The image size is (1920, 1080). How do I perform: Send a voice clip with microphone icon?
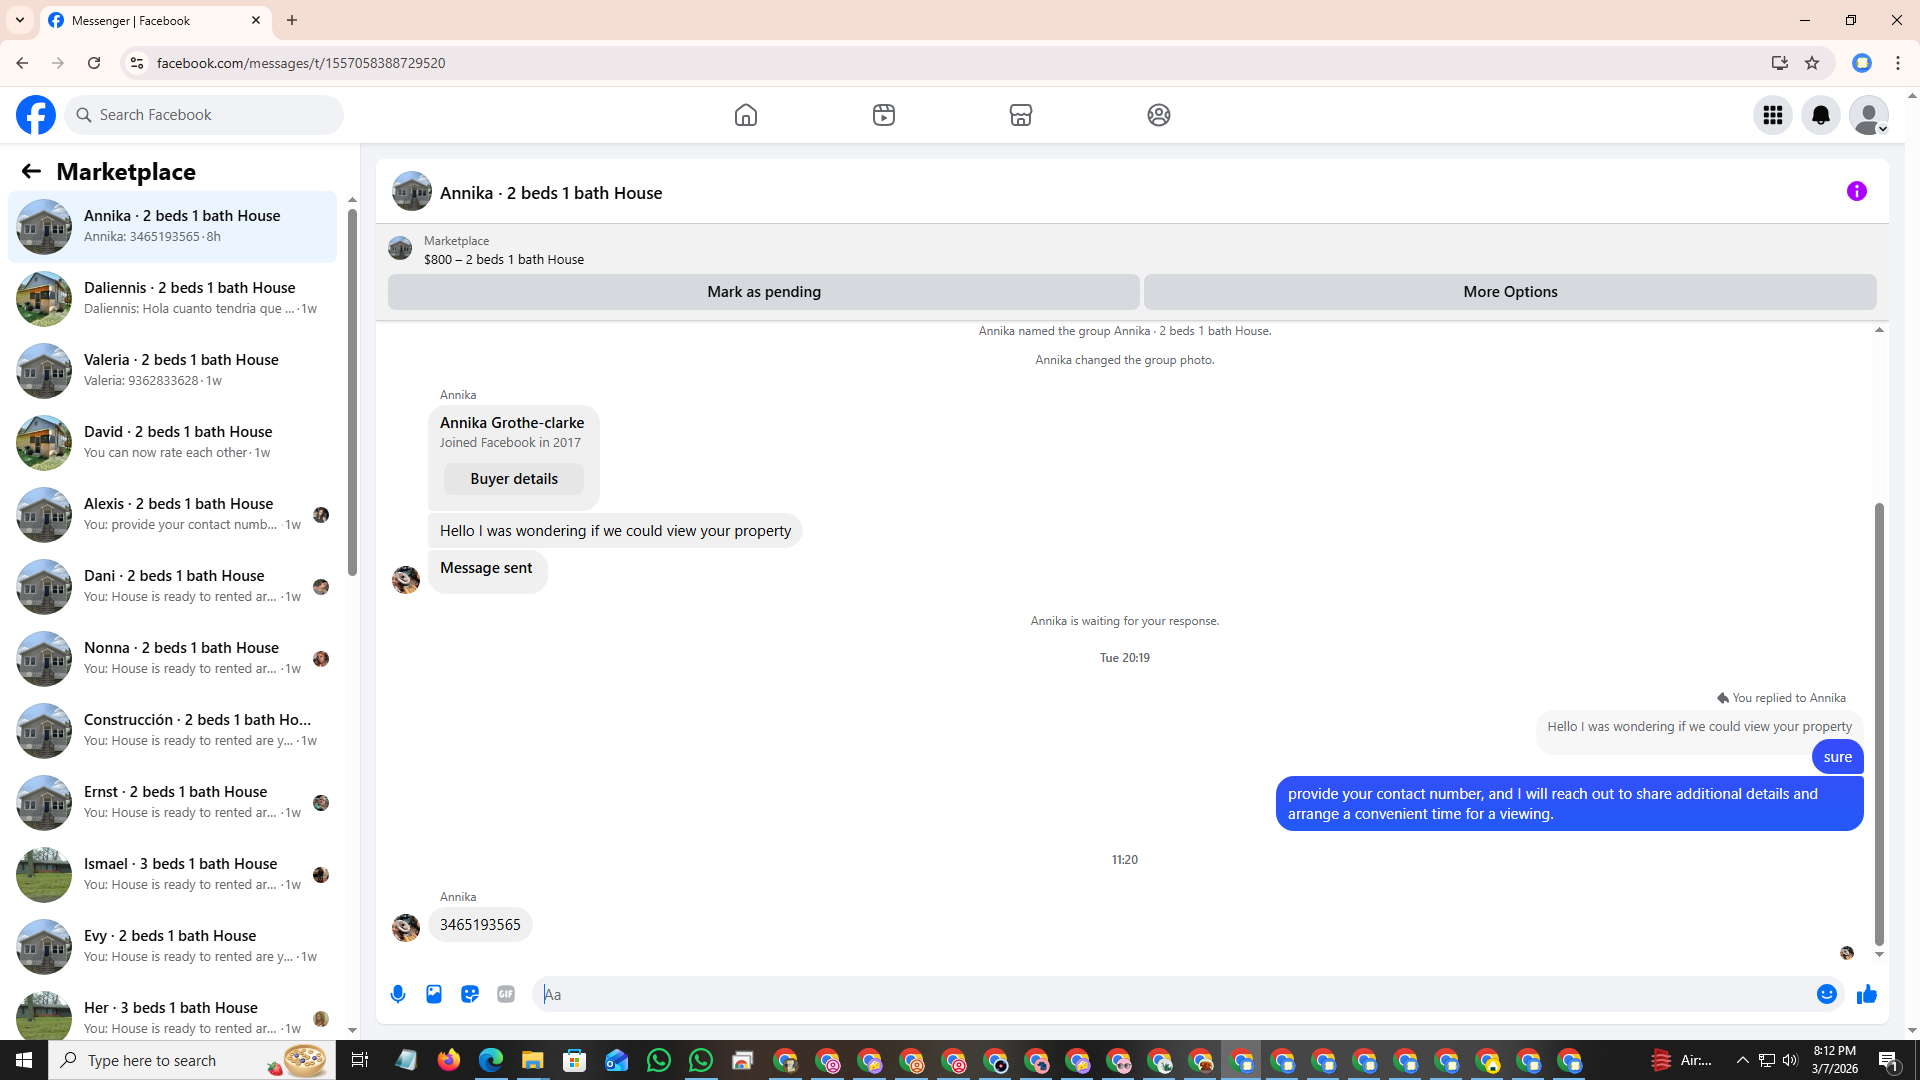click(x=398, y=994)
